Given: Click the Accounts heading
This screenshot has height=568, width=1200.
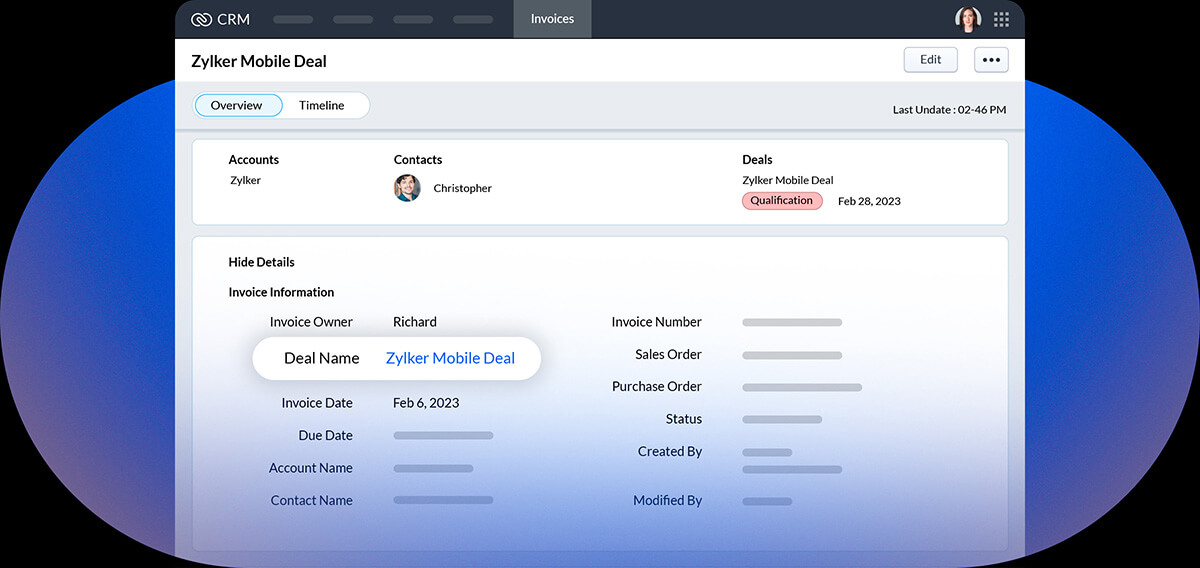Looking at the screenshot, I should (254, 160).
